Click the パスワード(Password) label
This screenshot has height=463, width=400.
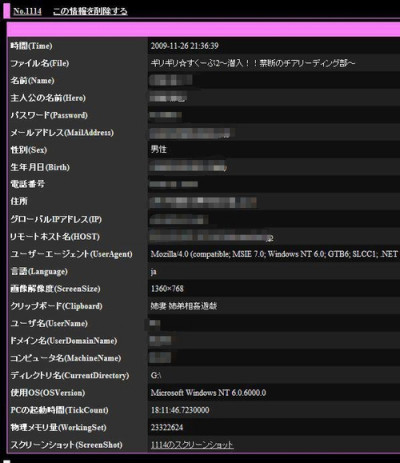point(49,115)
